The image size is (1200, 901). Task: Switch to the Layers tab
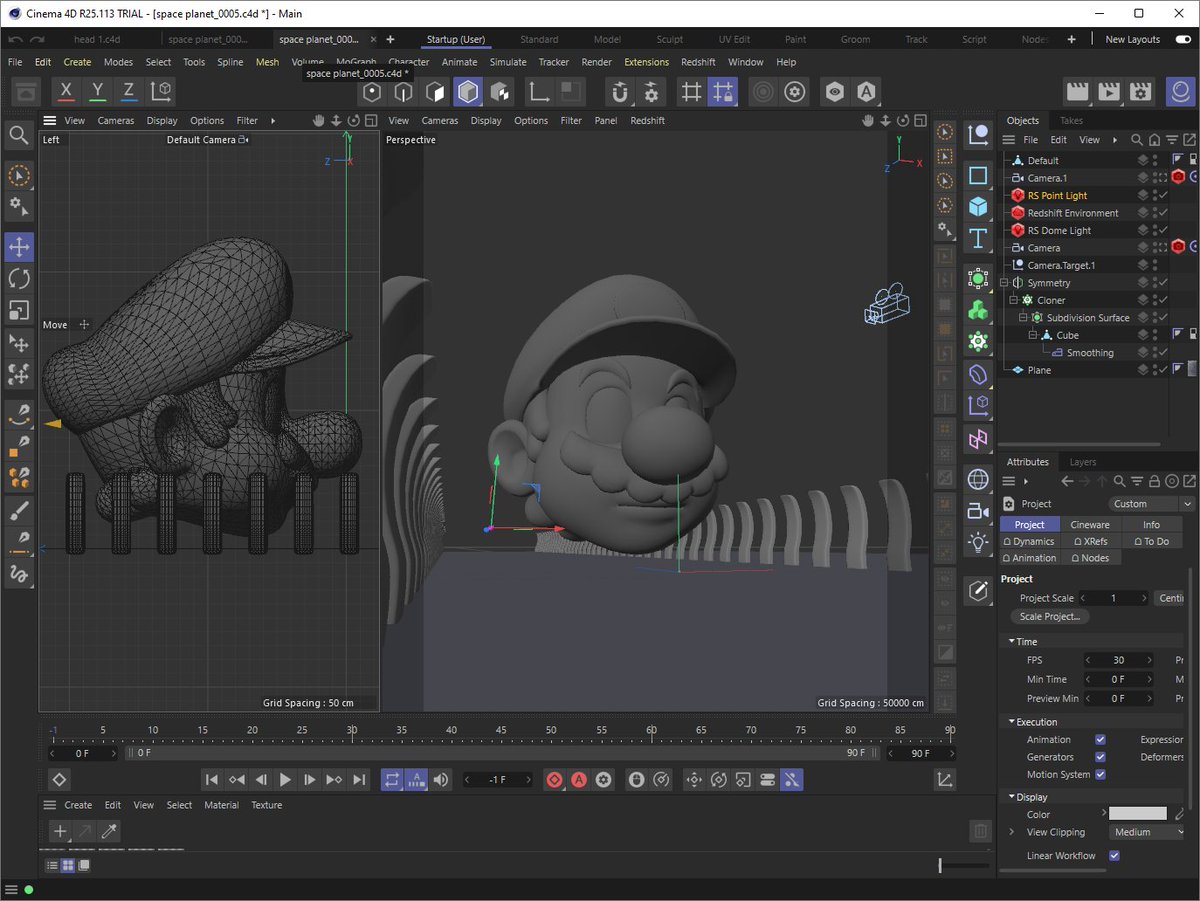(x=1082, y=462)
